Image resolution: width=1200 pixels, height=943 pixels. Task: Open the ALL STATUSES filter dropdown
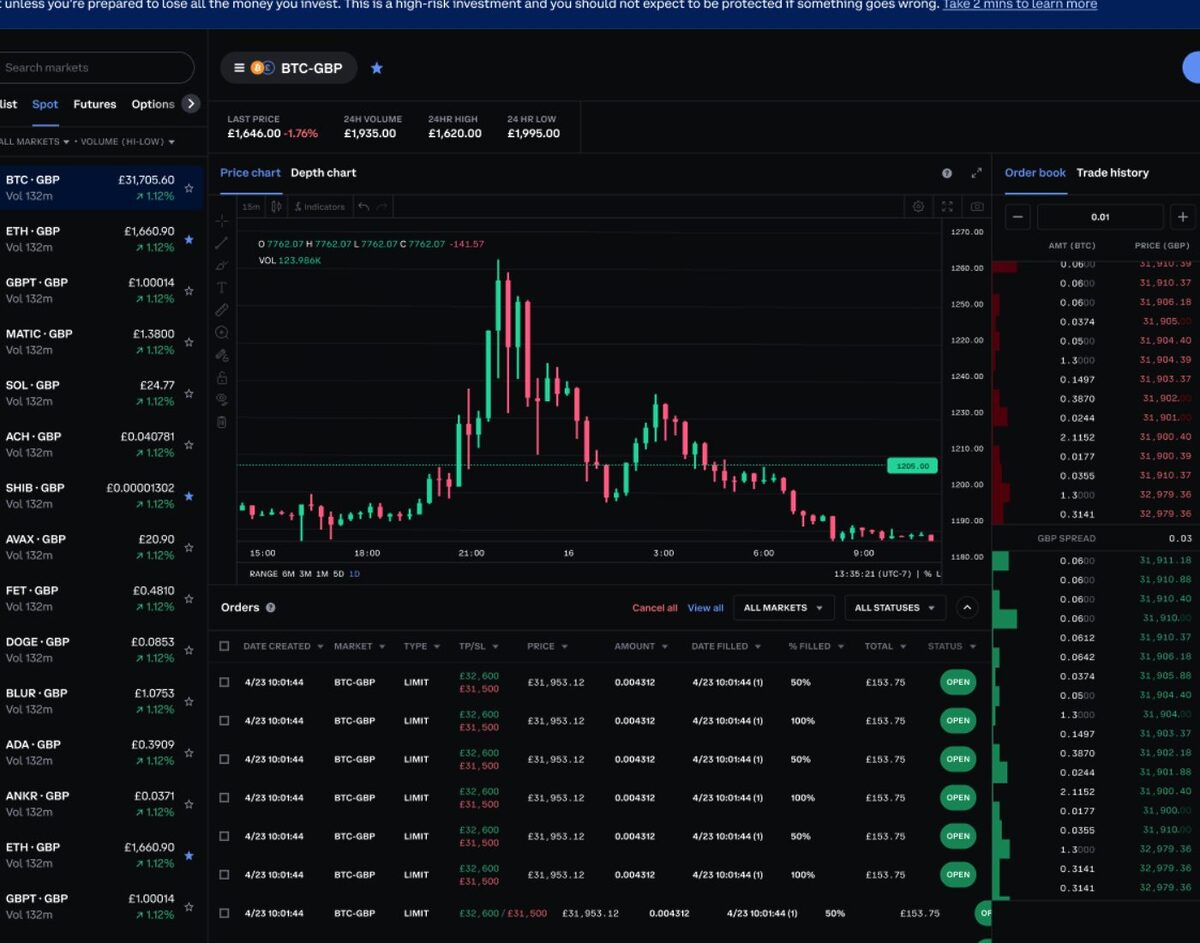(x=894, y=607)
